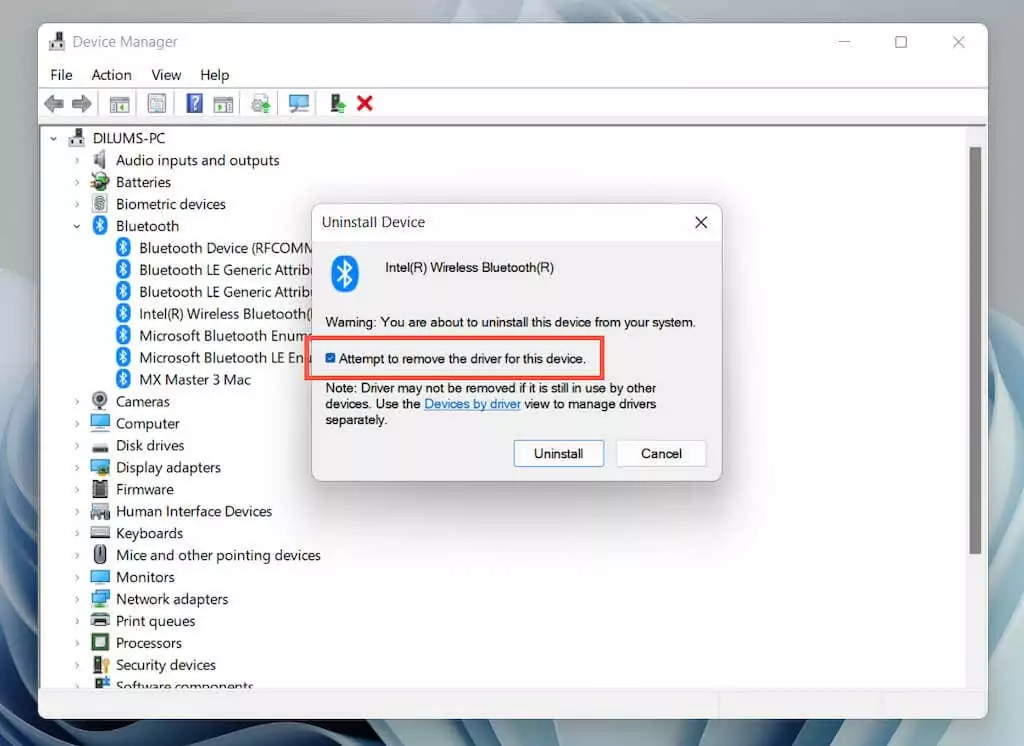Click the Show/Hide action pane toolbar icon
Image resolution: width=1024 pixels, height=746 pixels.
(223, 103)
